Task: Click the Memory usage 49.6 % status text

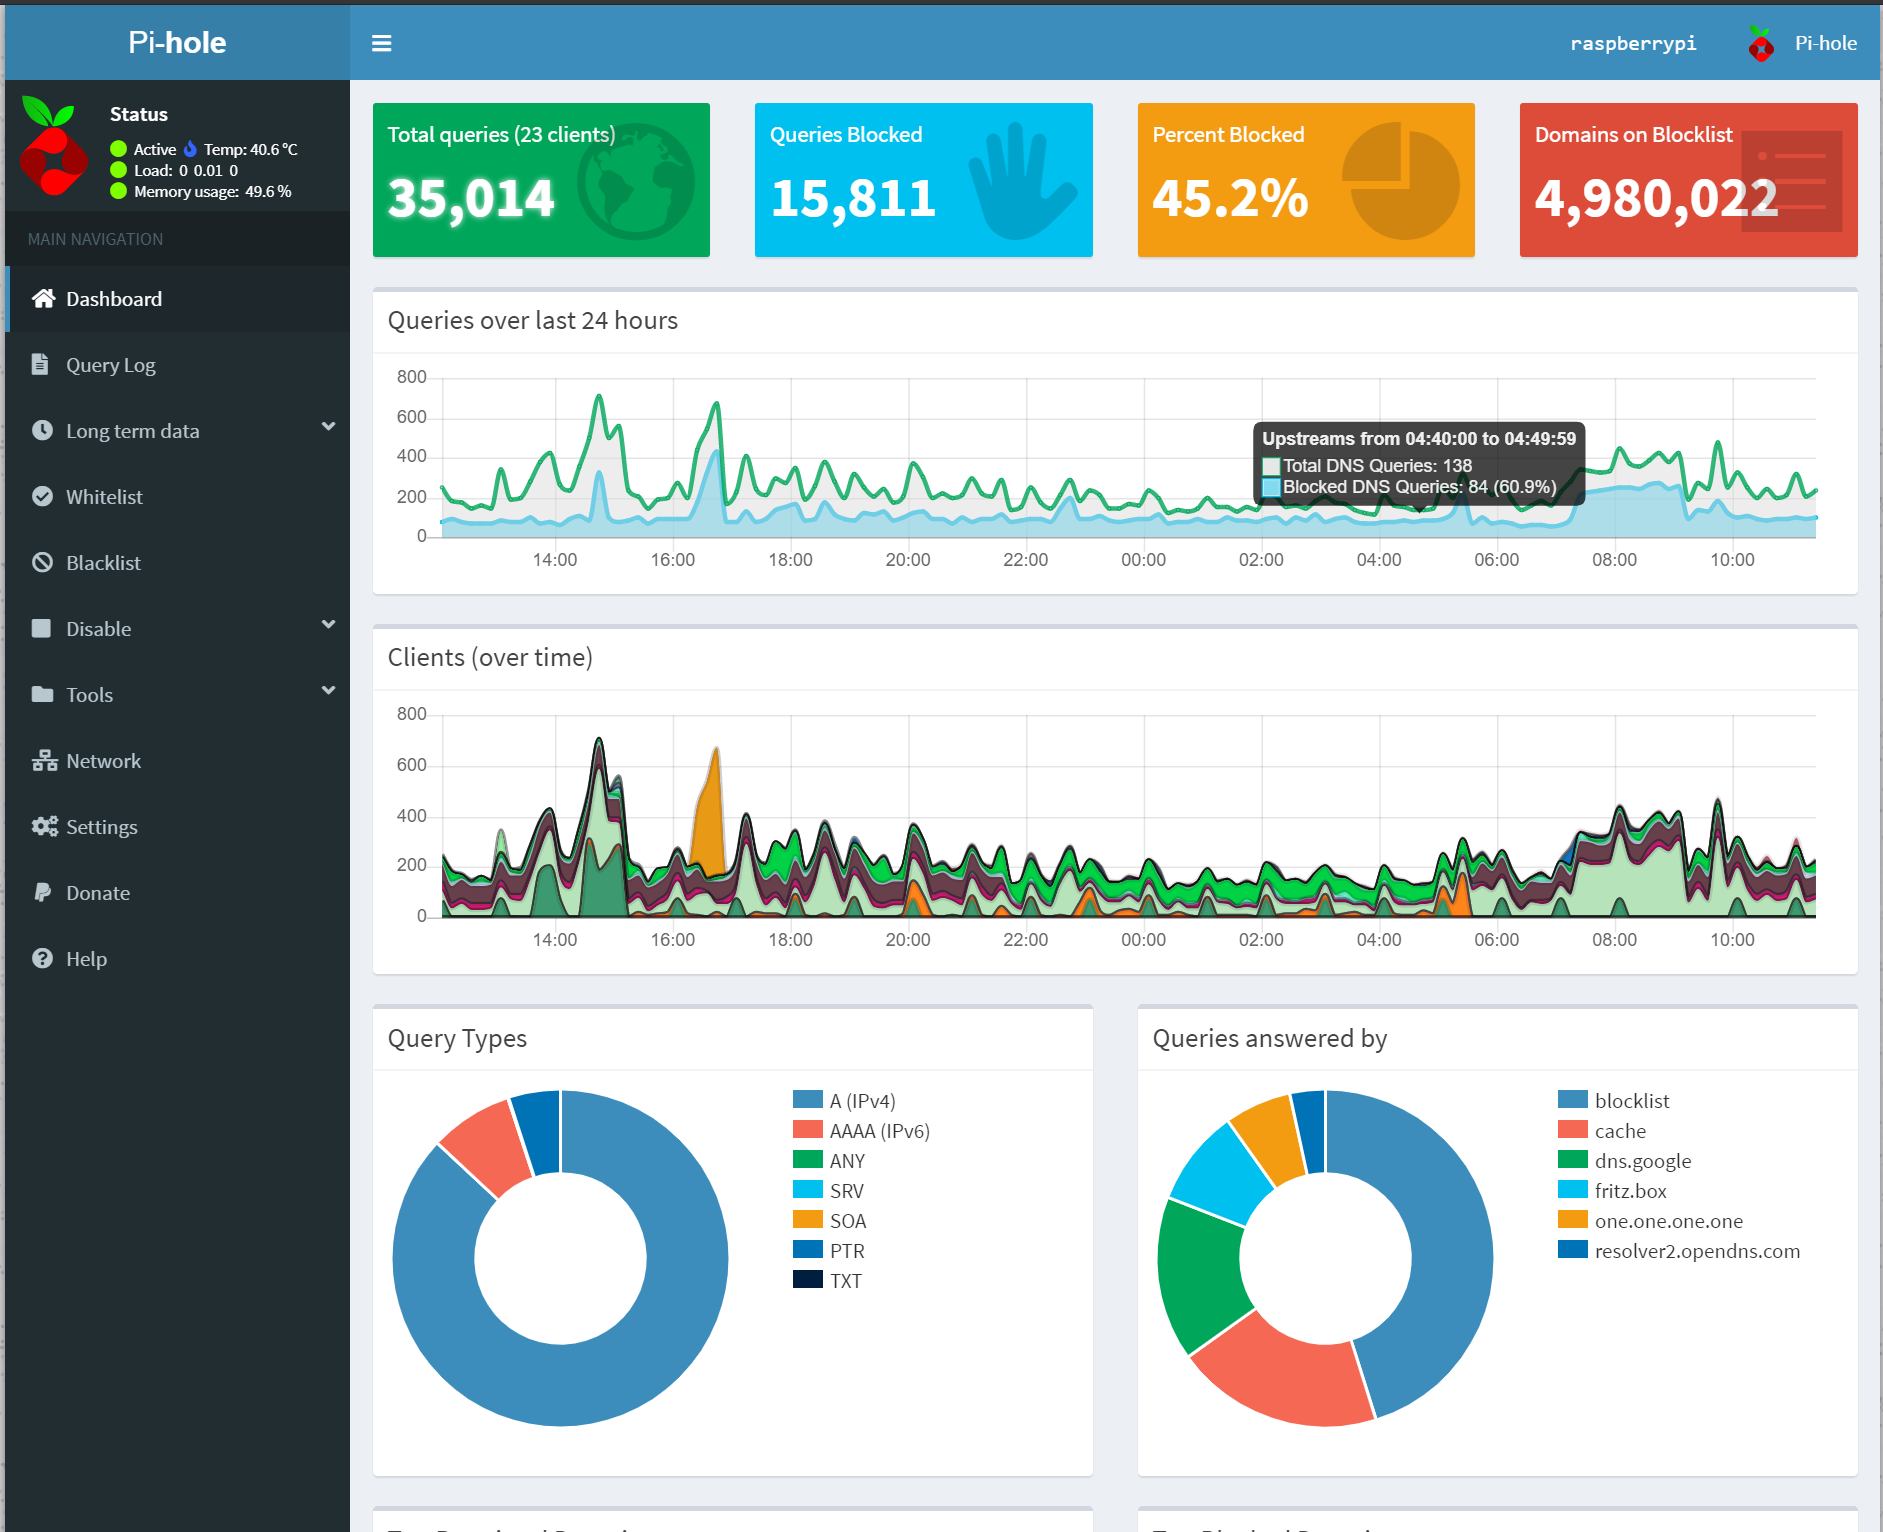Action: click(x=212, y=191)
